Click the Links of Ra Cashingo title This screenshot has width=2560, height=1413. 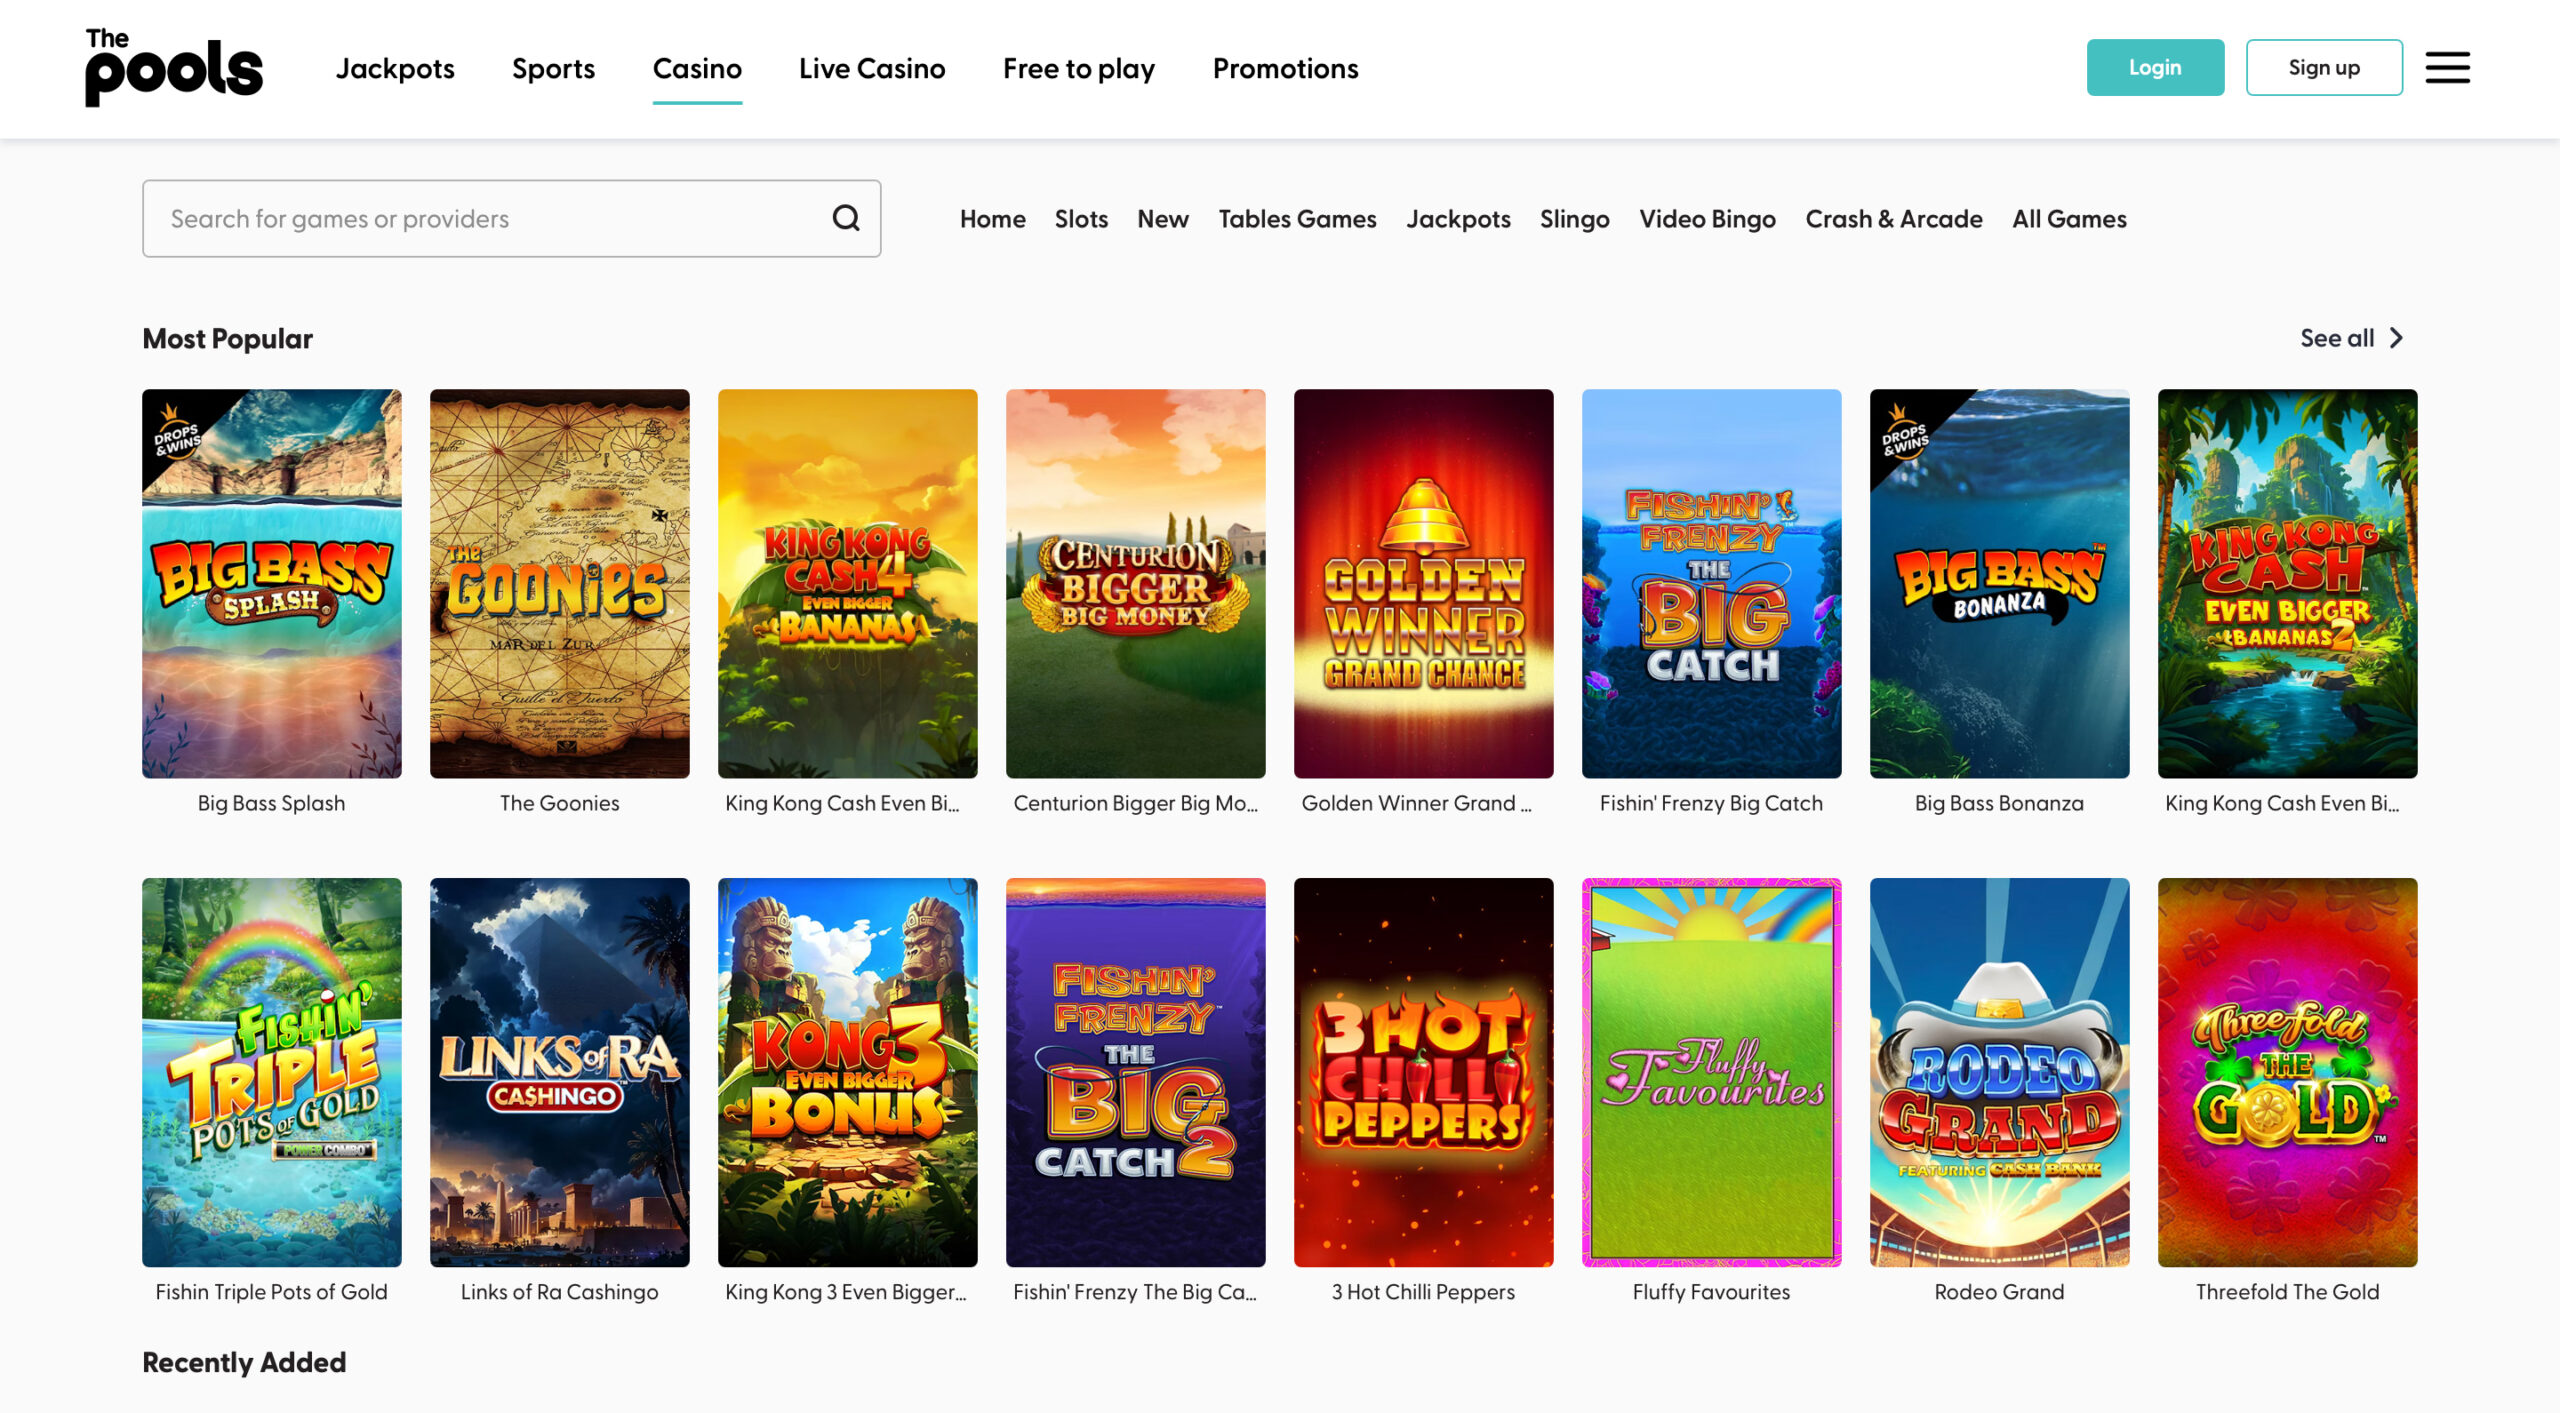pyautogui.click(x=559, y=1292)
